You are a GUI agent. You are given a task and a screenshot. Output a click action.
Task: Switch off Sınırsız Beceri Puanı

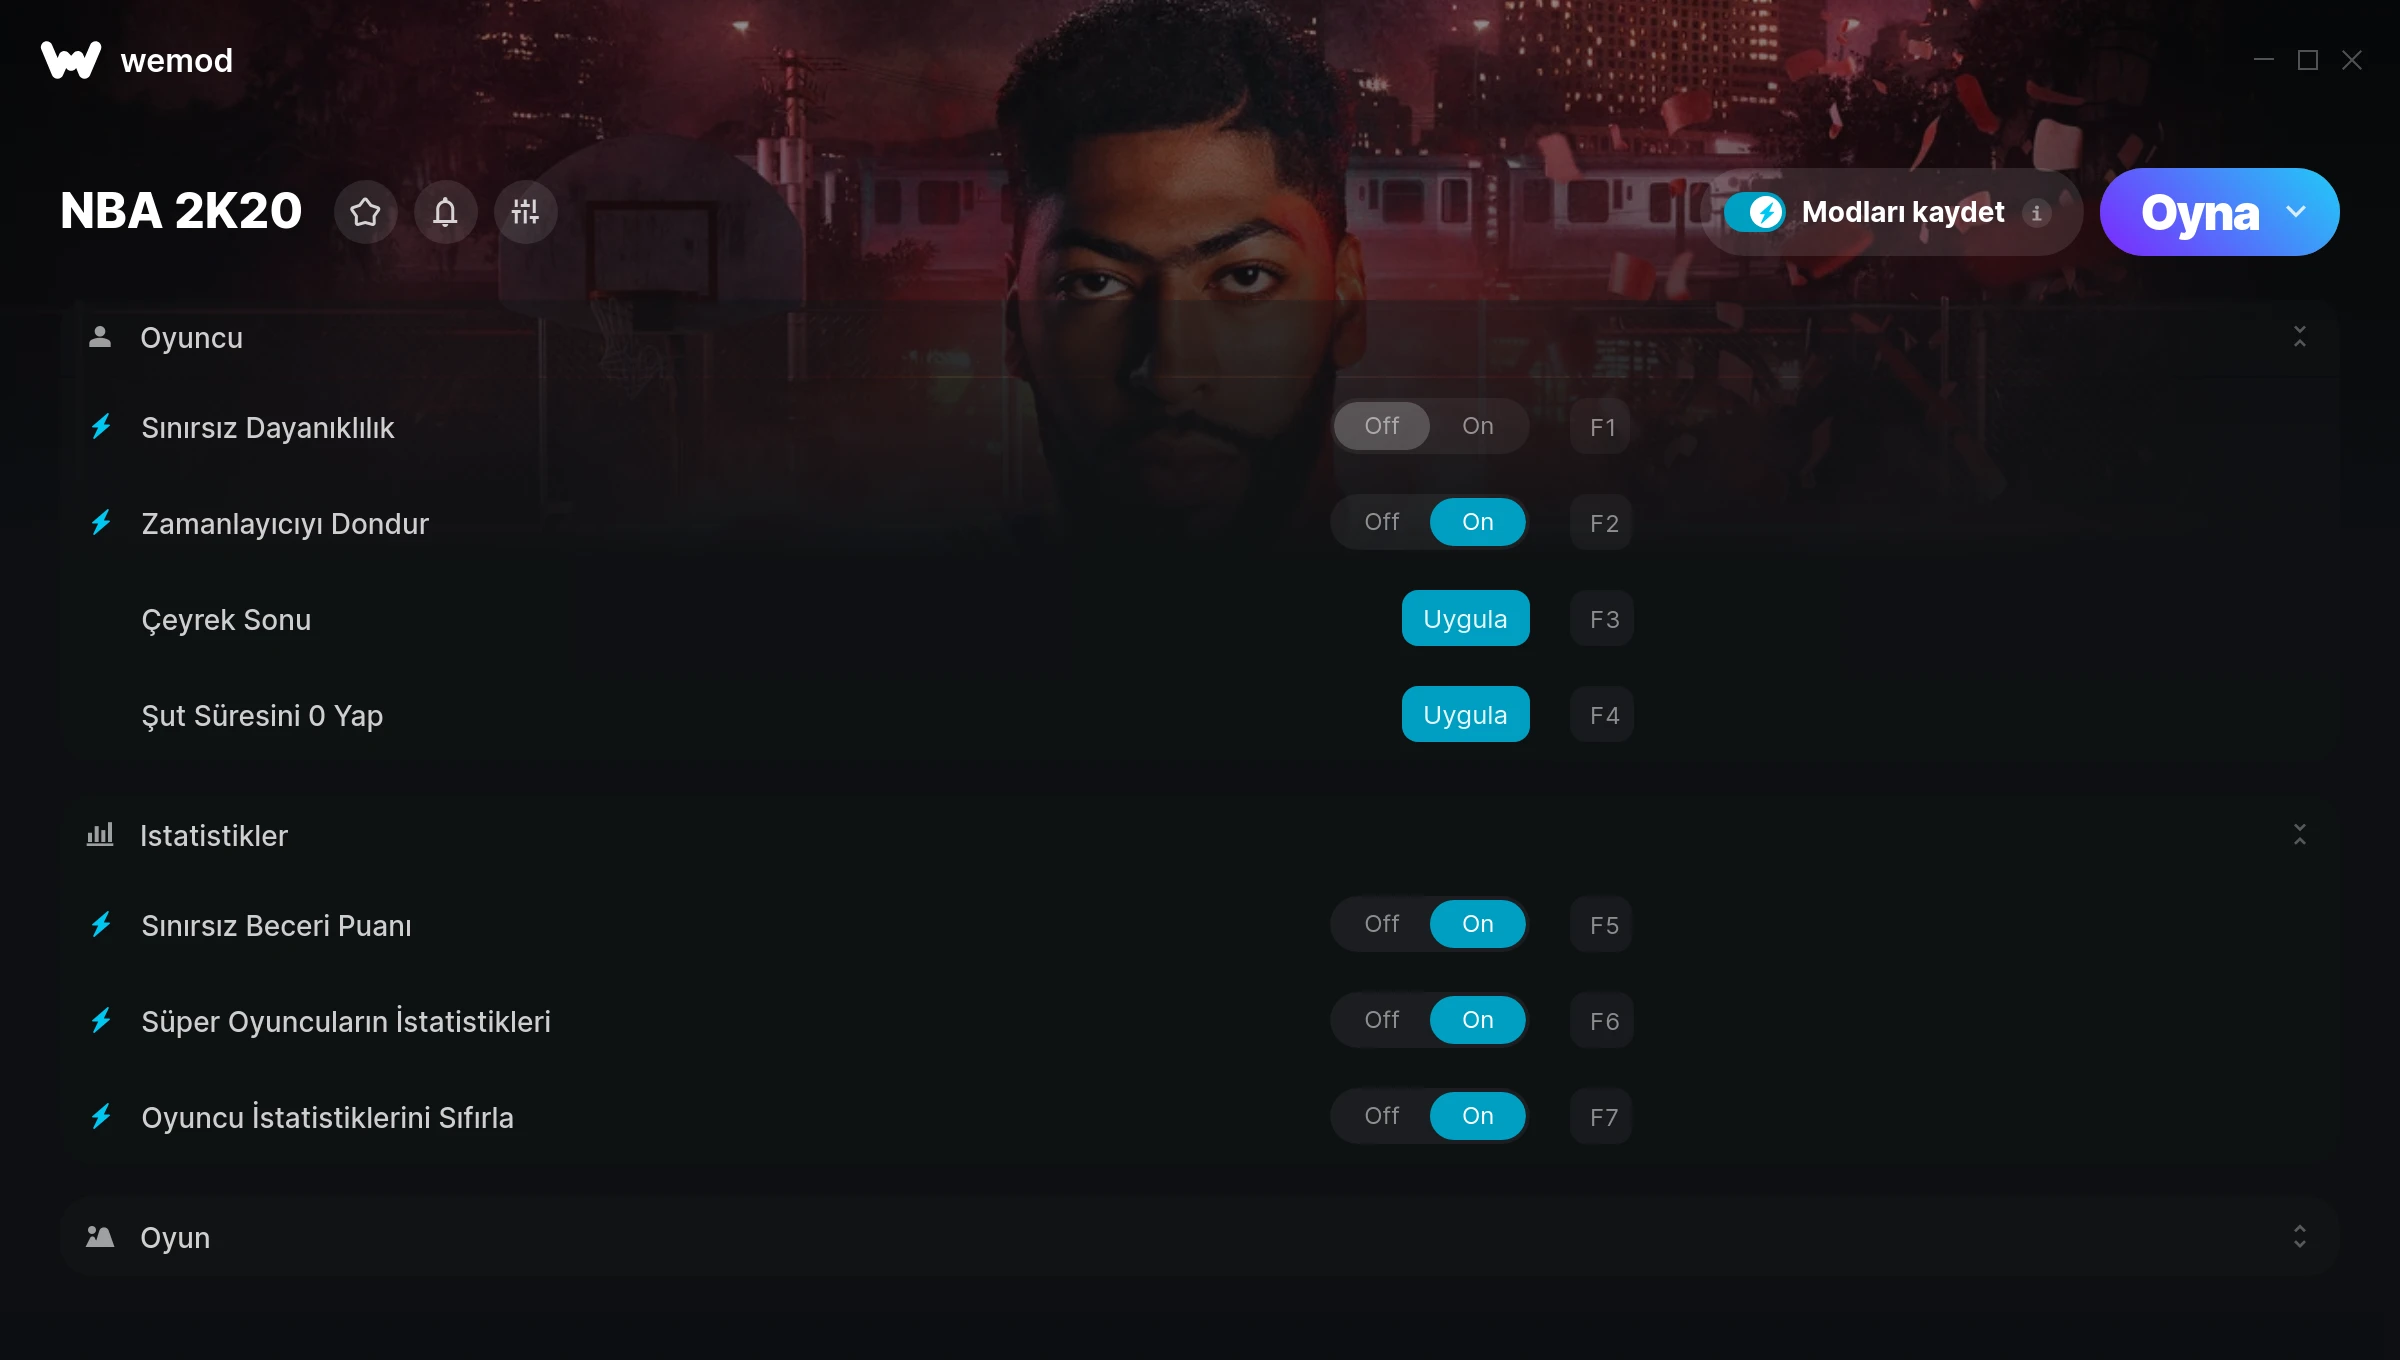(1382, 924)
